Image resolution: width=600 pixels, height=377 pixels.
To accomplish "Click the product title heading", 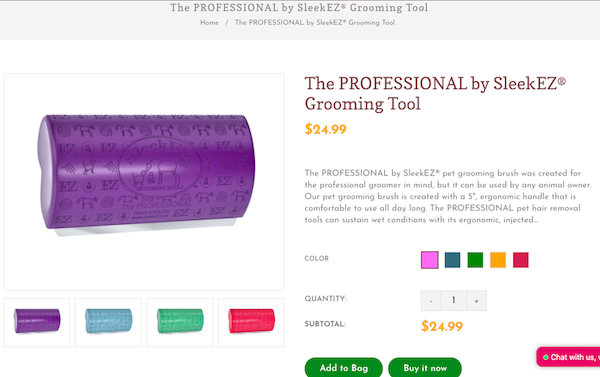I will pyautogui.click(x=435, y=93).
